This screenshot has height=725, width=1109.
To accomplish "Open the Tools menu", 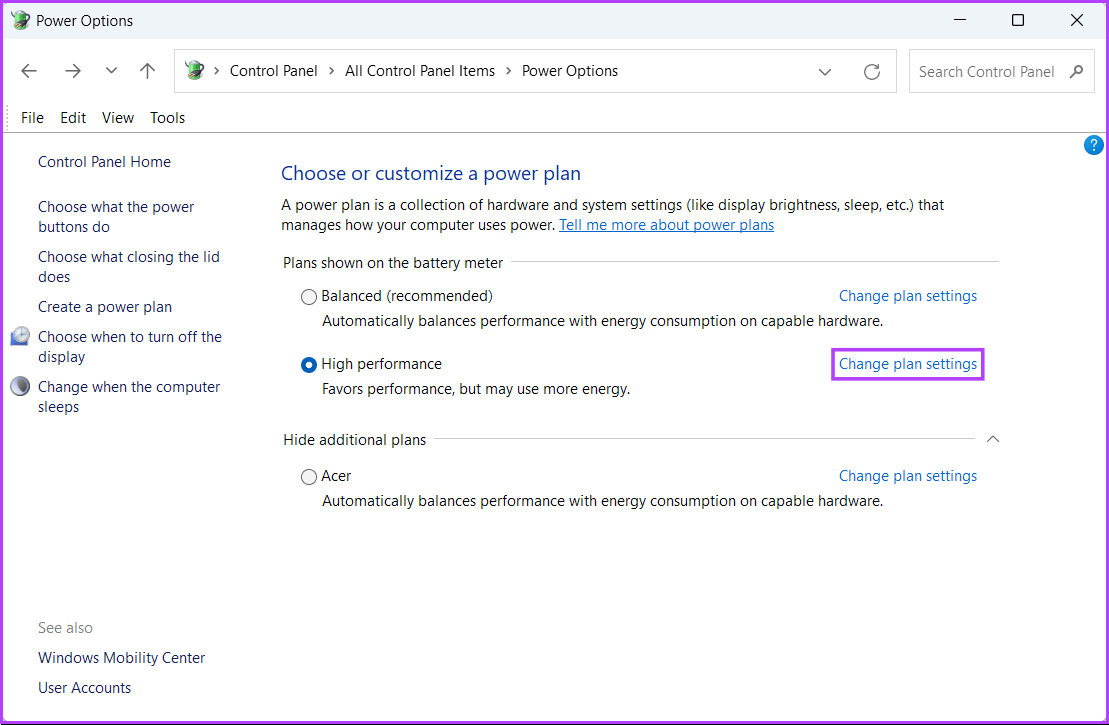I will (x=168, y=117).
